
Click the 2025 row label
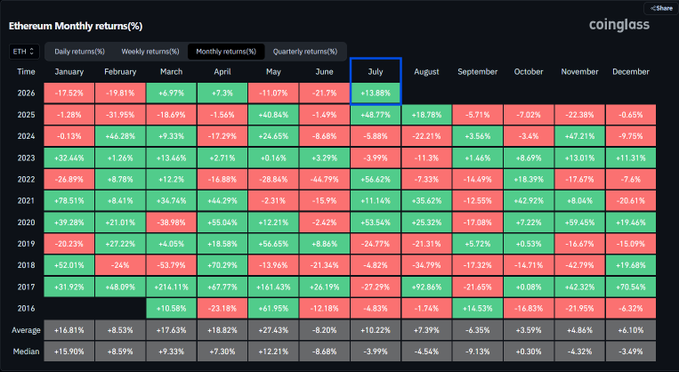coord(26,115)
